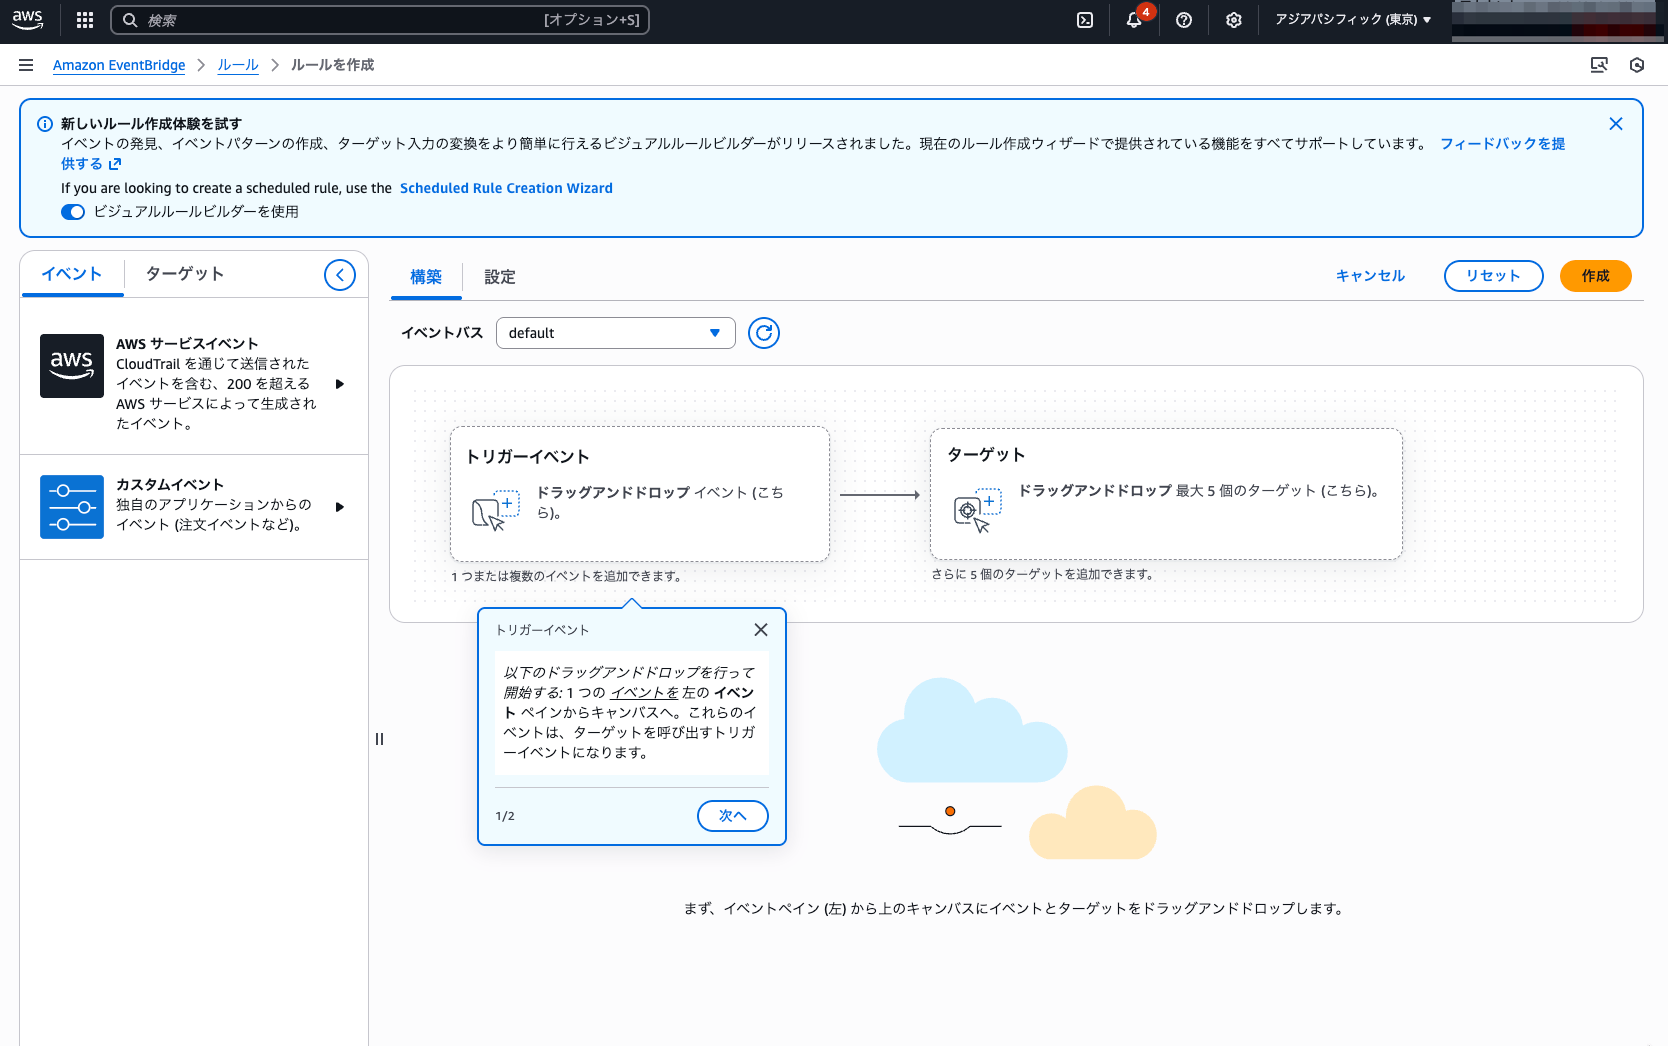Open the hamburger navigation menu
This screenshot has width=1668, height=1046.
click(x=26, y=65)
